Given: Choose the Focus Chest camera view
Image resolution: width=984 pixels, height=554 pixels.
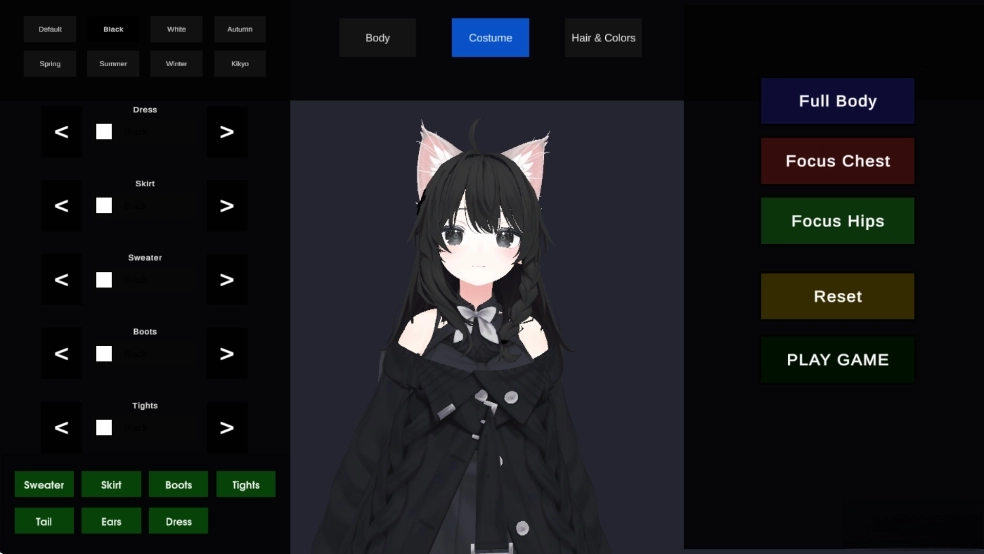Looking at the screenshot, I should (x=837, y=161).
